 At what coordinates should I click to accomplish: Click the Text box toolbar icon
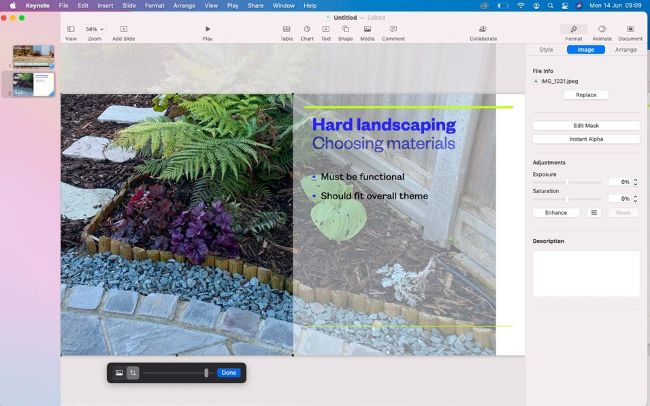326,30
